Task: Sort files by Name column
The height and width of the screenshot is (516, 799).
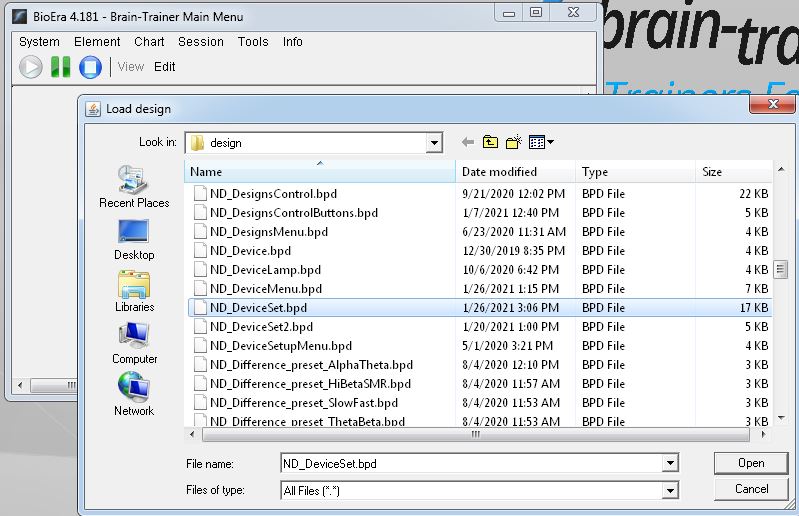Action: 319,172
